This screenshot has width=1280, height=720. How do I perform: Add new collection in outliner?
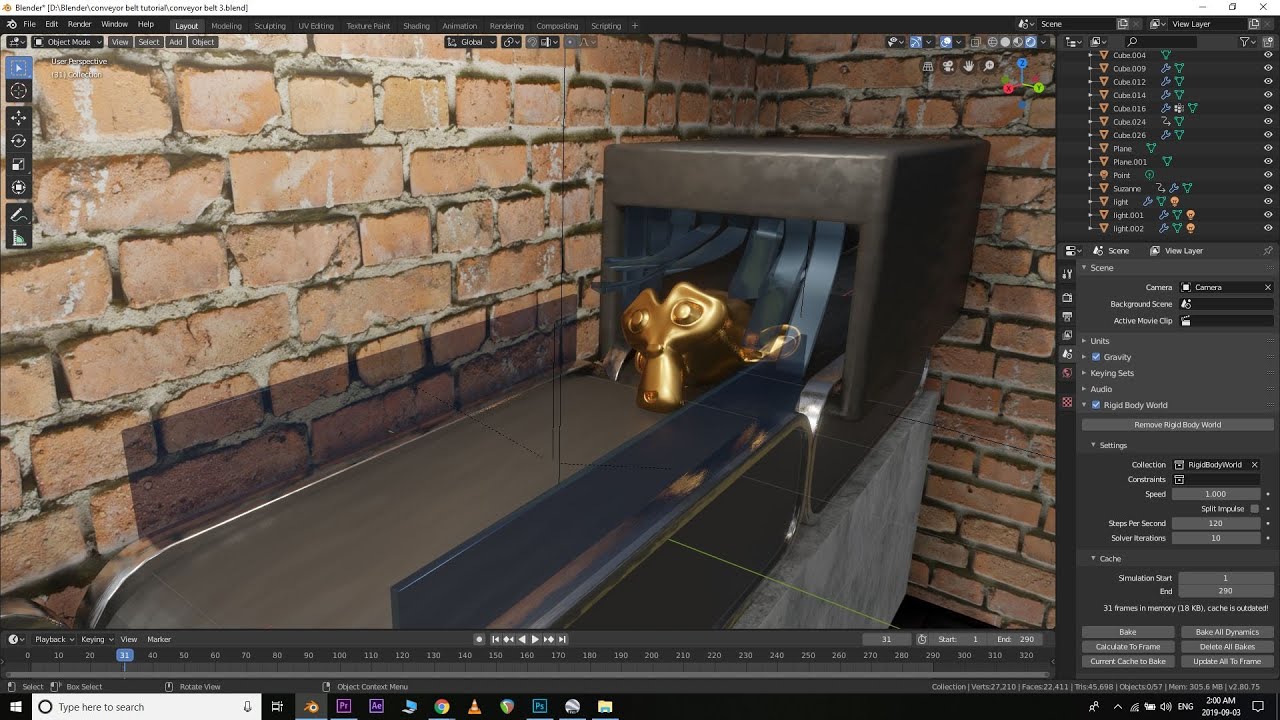tap(1269, 42)
